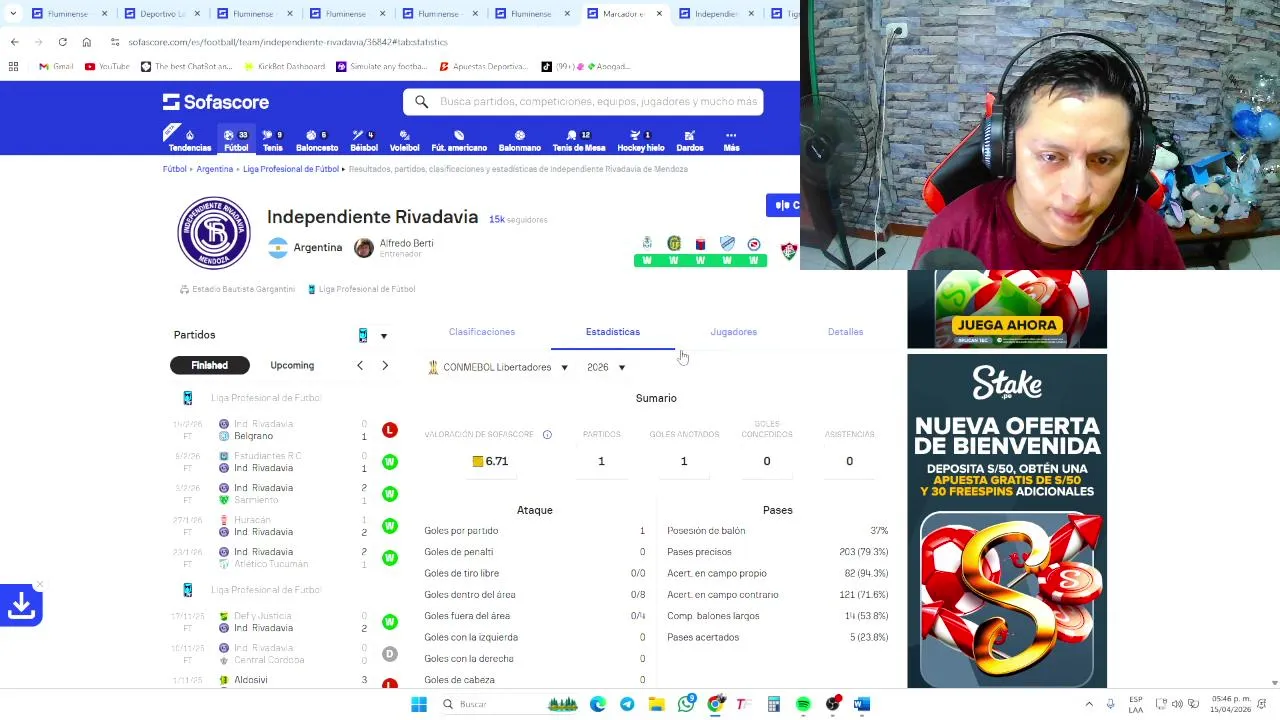Open the 2026 season dropdown

(x=606, y=367)
